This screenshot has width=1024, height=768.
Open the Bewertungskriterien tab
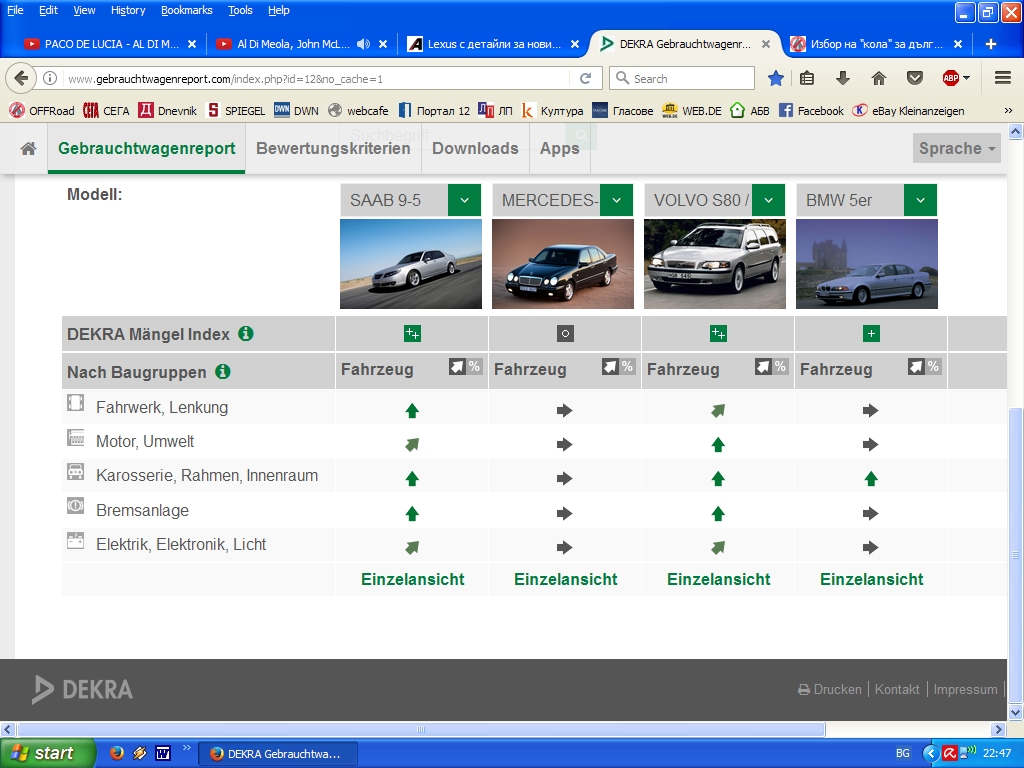coord(333,148)
